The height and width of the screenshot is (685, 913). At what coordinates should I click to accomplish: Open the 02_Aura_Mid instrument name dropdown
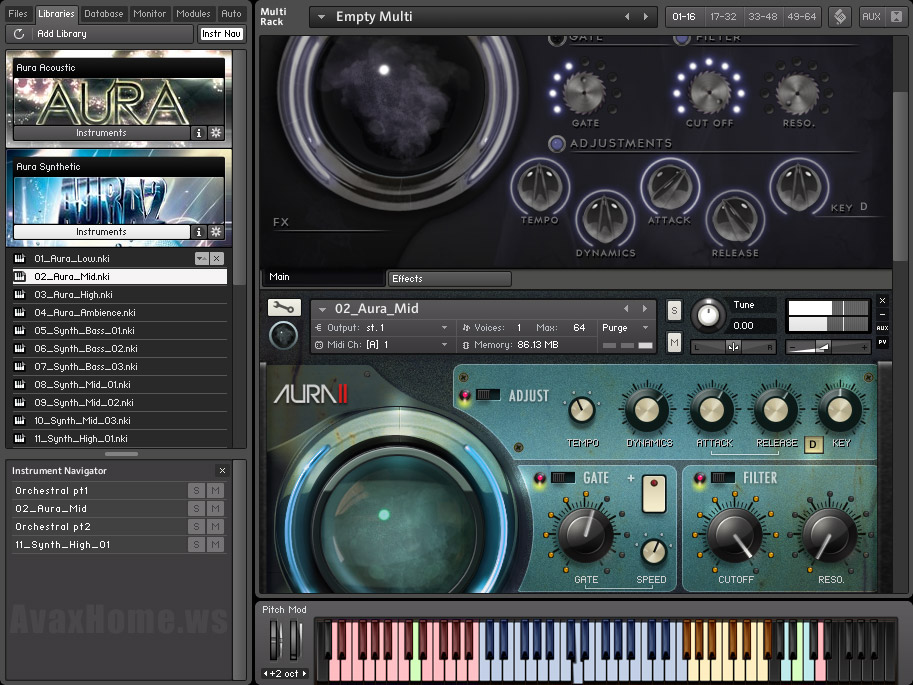click(x=322, y=309)
